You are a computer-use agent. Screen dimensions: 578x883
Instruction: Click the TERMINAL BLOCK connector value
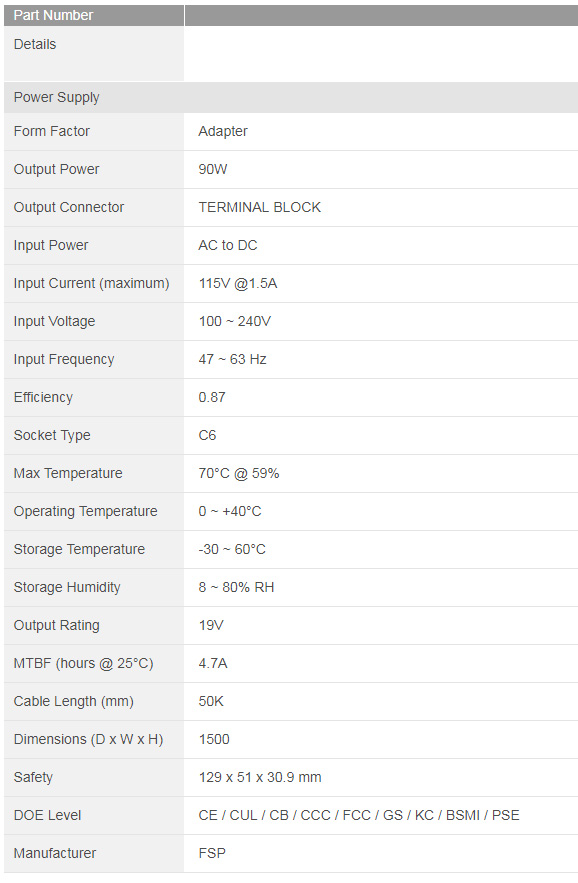click(260, 207)
